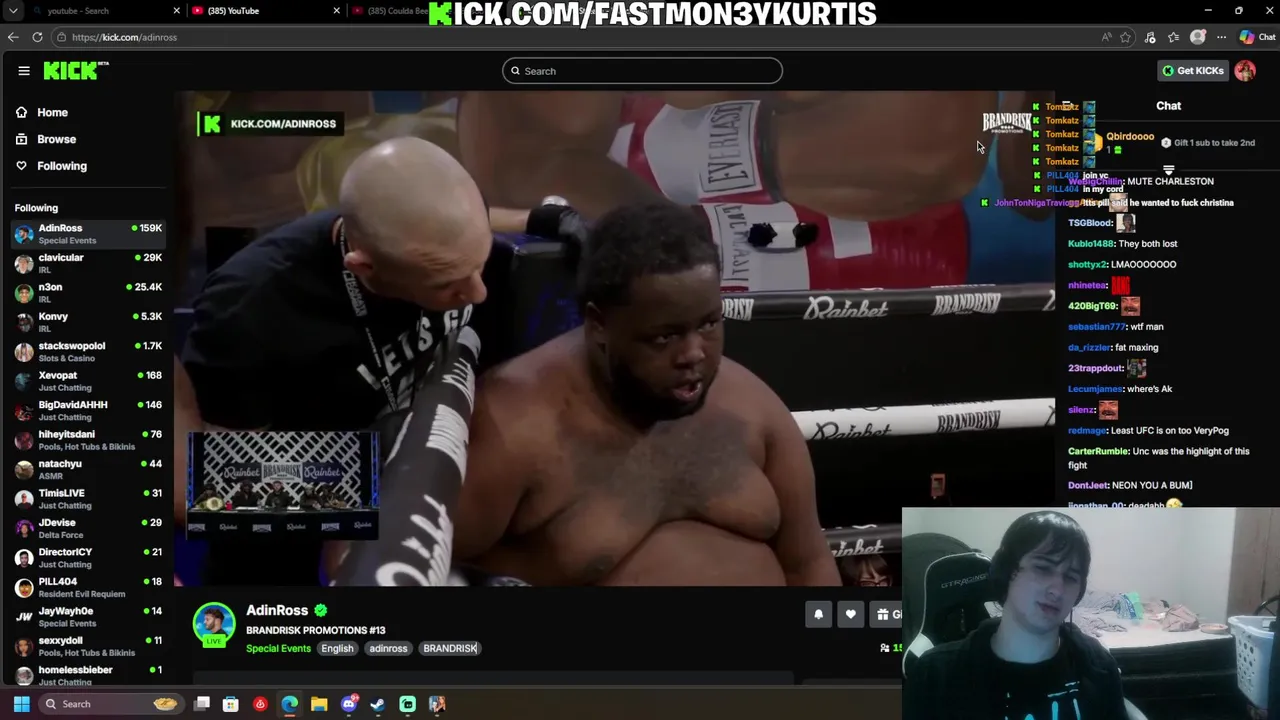Click the BRANDRISK tag
This screenshot has width=1280, height=720.
[450, 649]
